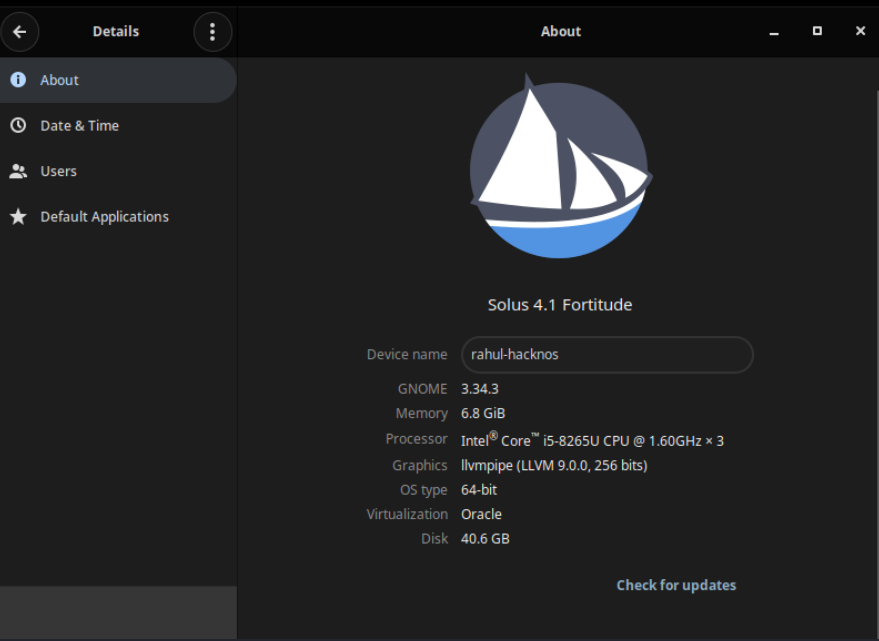879x641 pixels.
Task: Click the clock icon beside Date & Time
Action: [18, 125]
